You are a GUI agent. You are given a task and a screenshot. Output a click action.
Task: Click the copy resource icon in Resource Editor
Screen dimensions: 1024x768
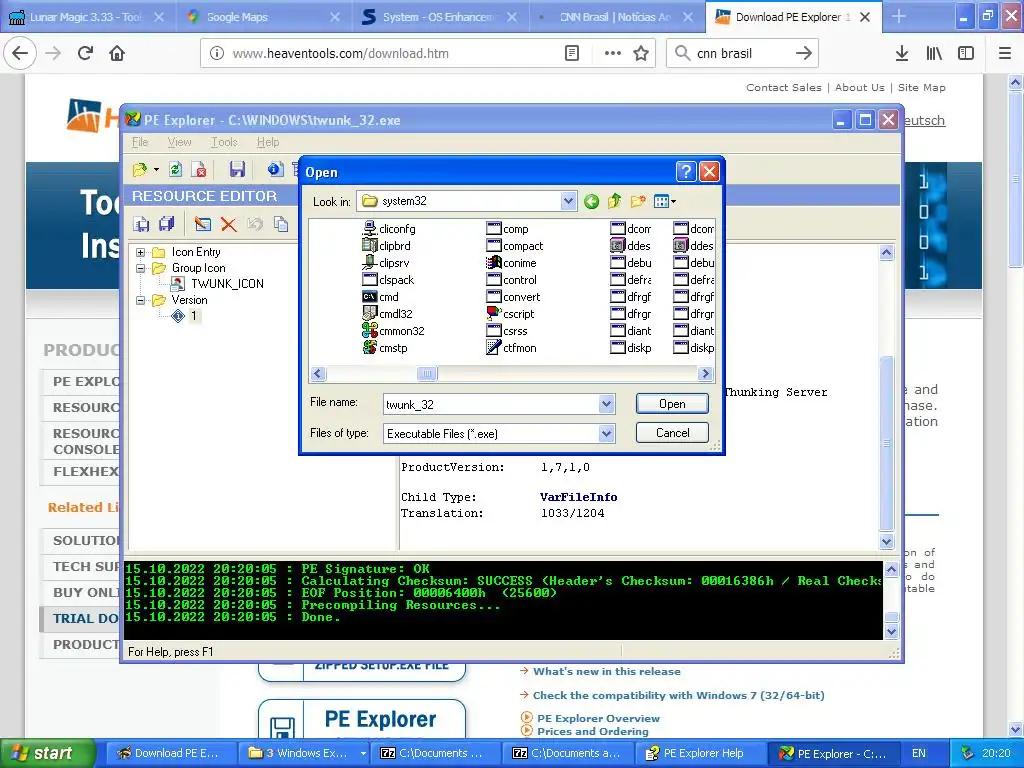coord(281,224)
